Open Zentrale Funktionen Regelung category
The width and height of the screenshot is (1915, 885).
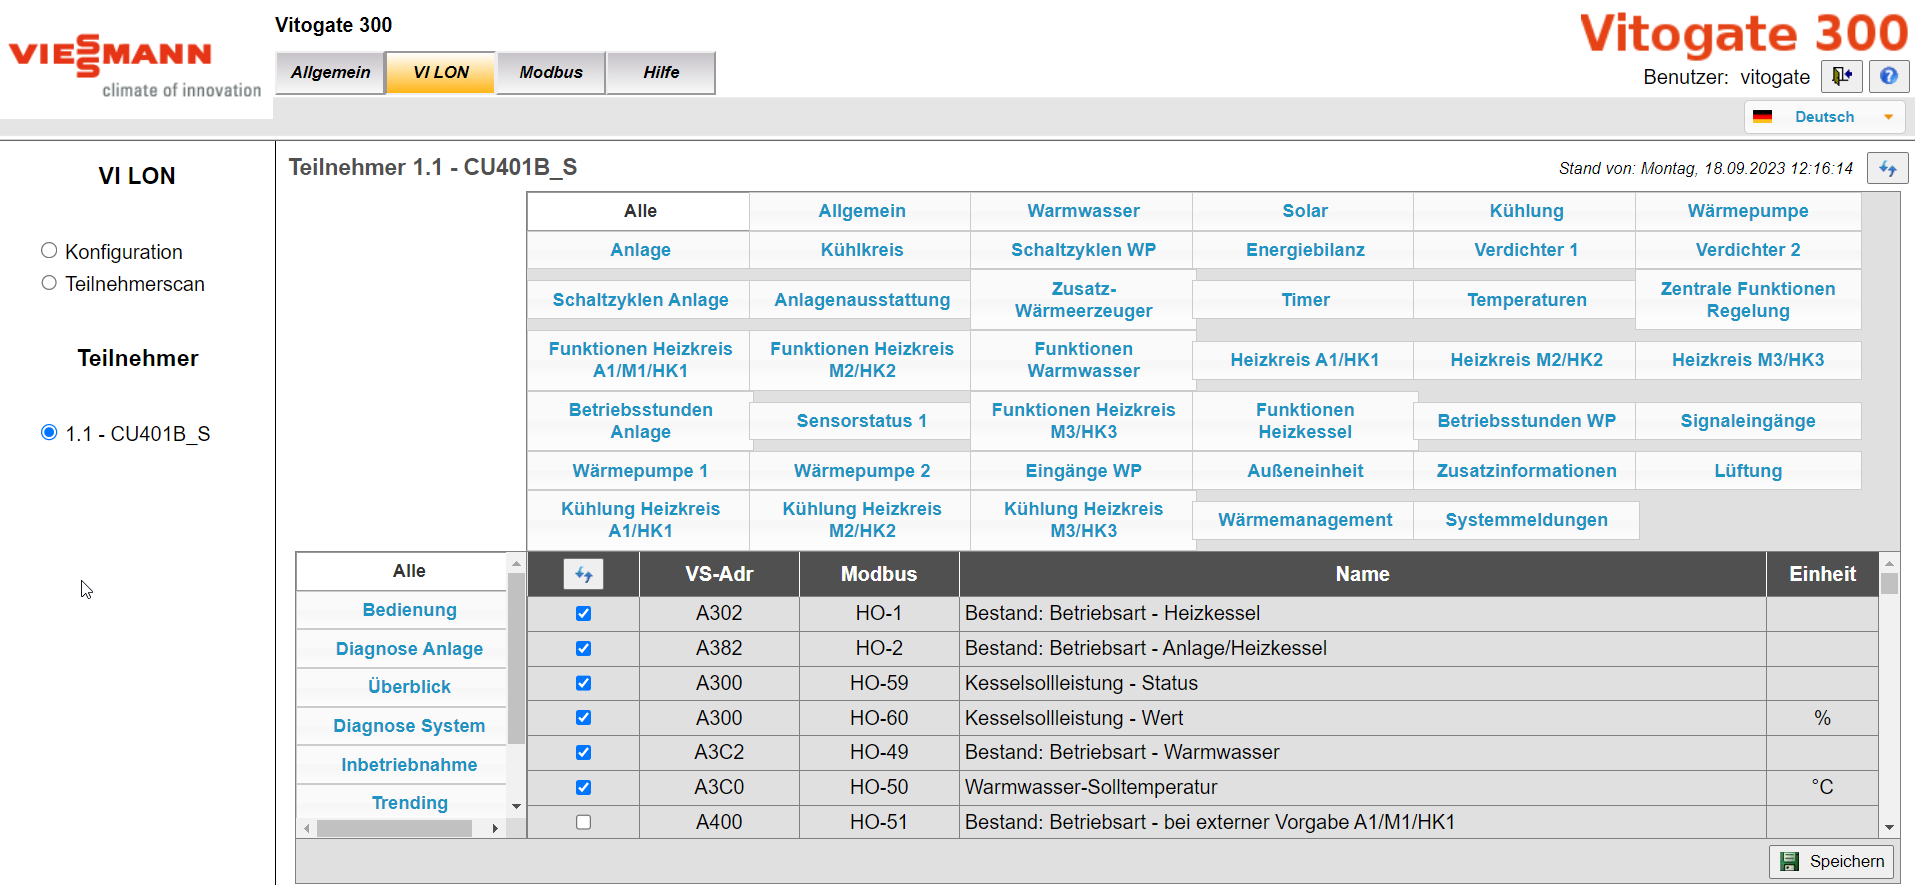click(x=1748, y=300)
